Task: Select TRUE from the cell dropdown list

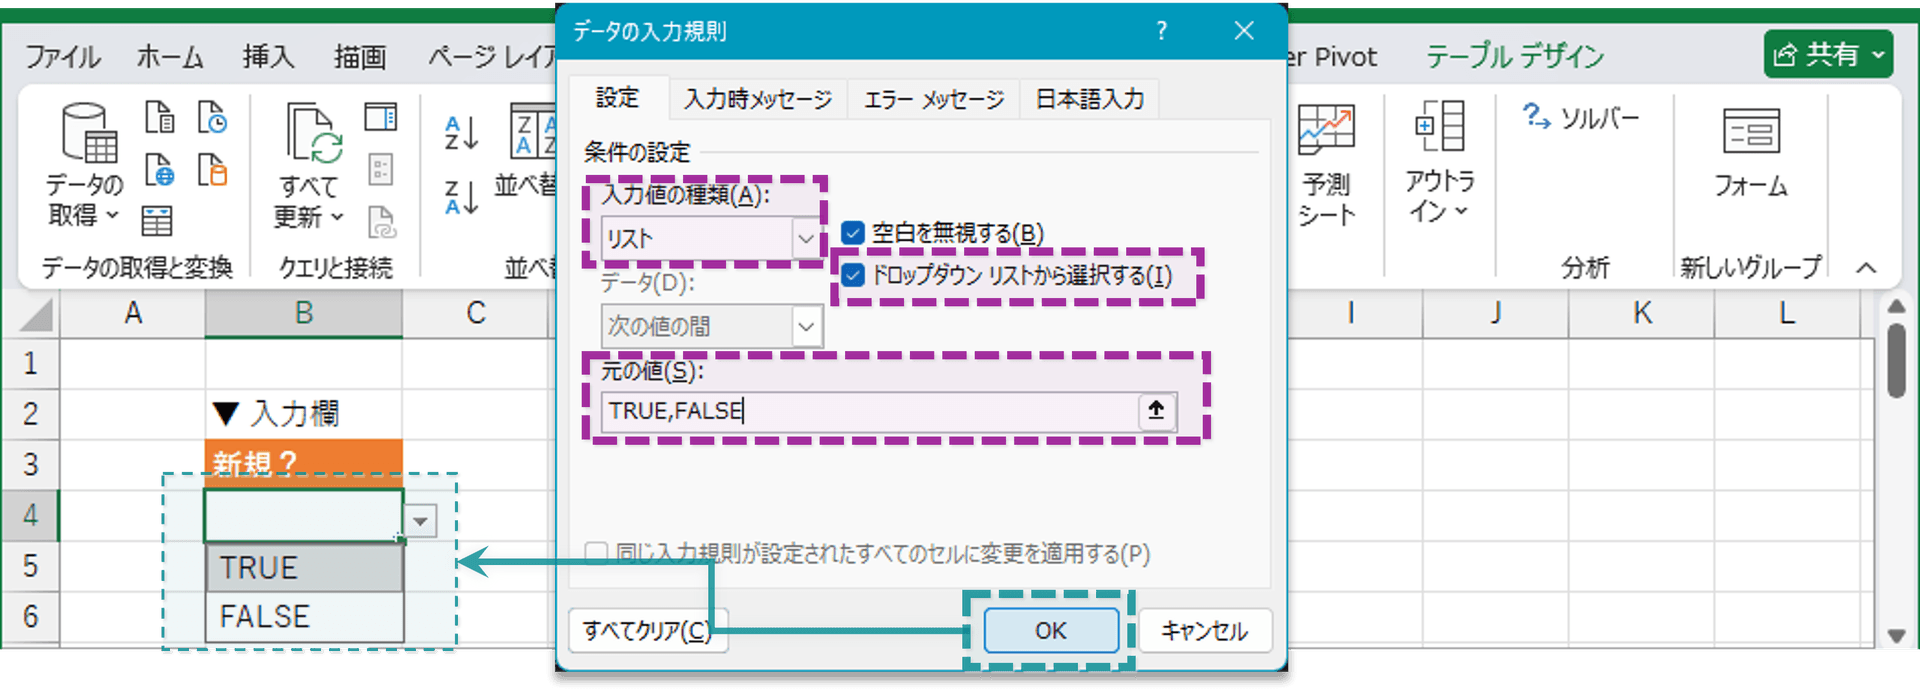Action: pyautogui.click(x=305, y=567)
